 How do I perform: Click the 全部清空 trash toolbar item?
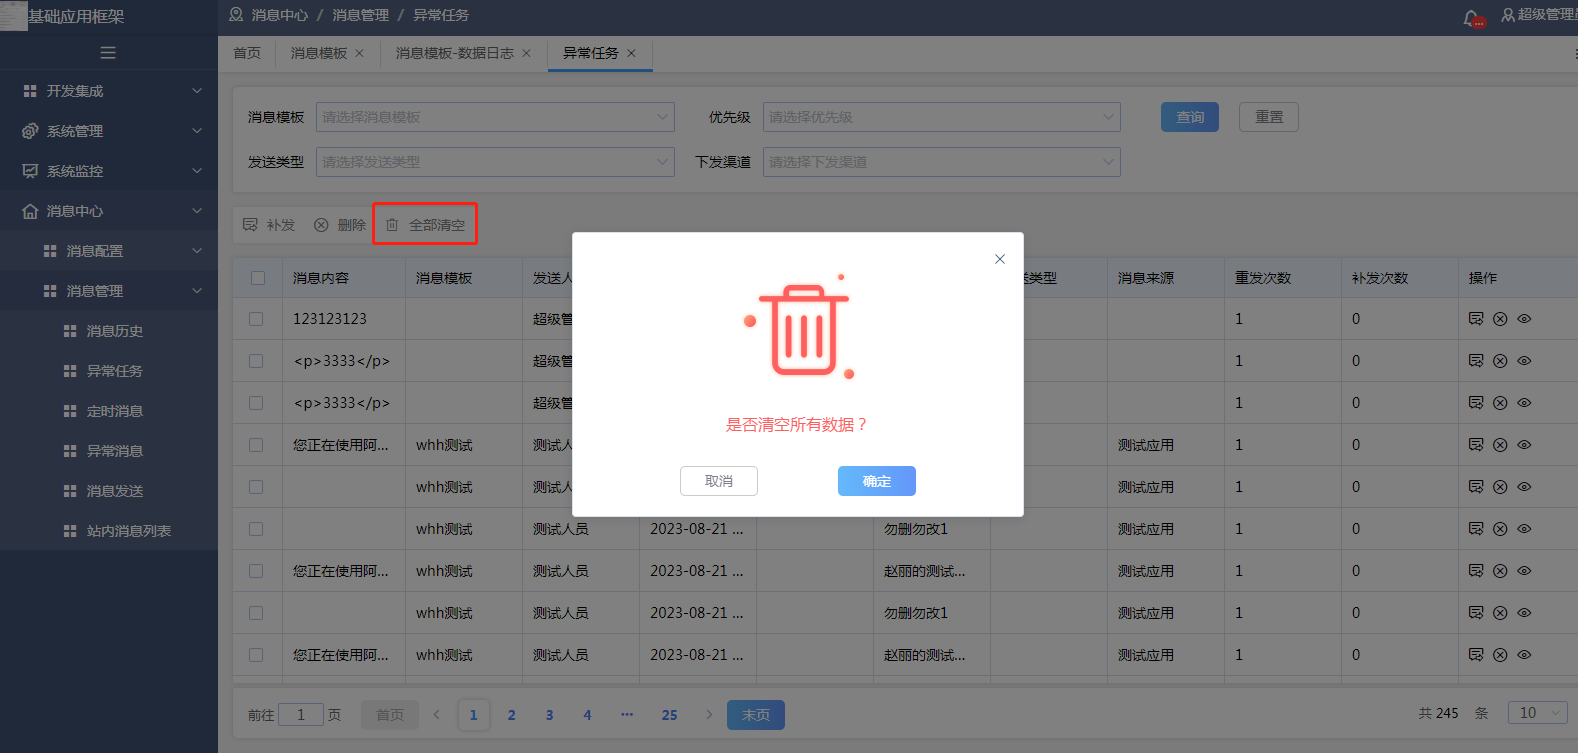pyautogui.click(x=425, y=225)
